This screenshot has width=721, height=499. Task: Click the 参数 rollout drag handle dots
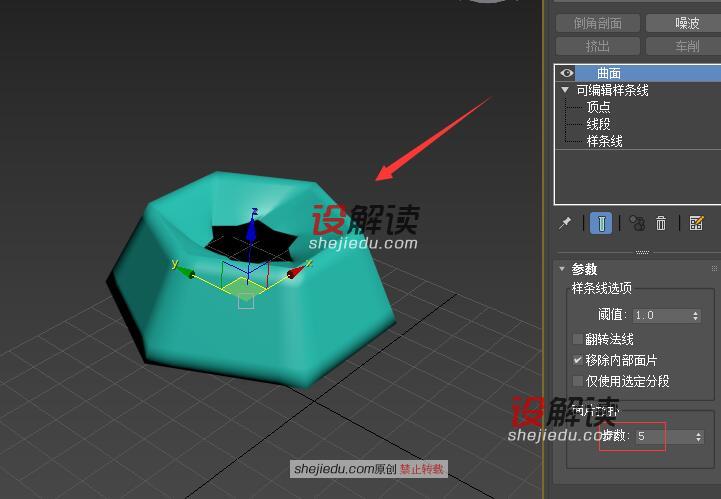point(714,269)
